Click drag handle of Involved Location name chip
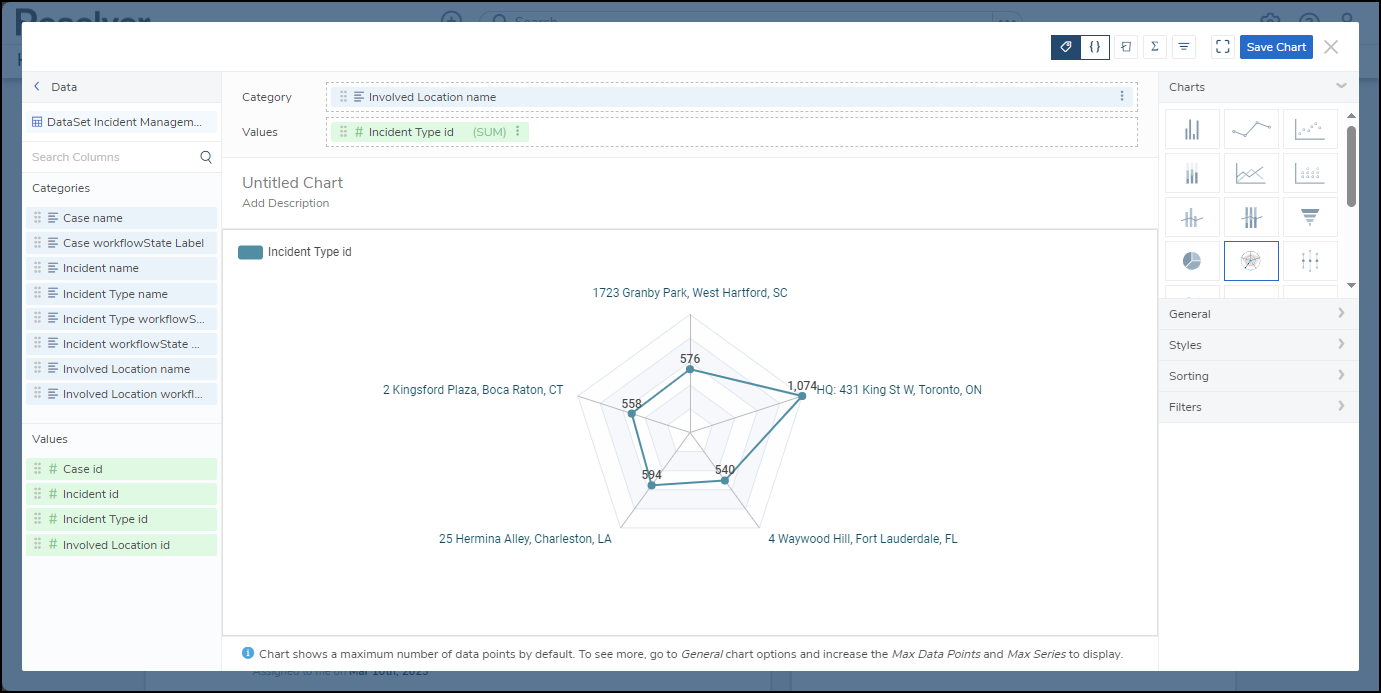The width and height of the screenshot is (1381, 693). coord(343,97)
